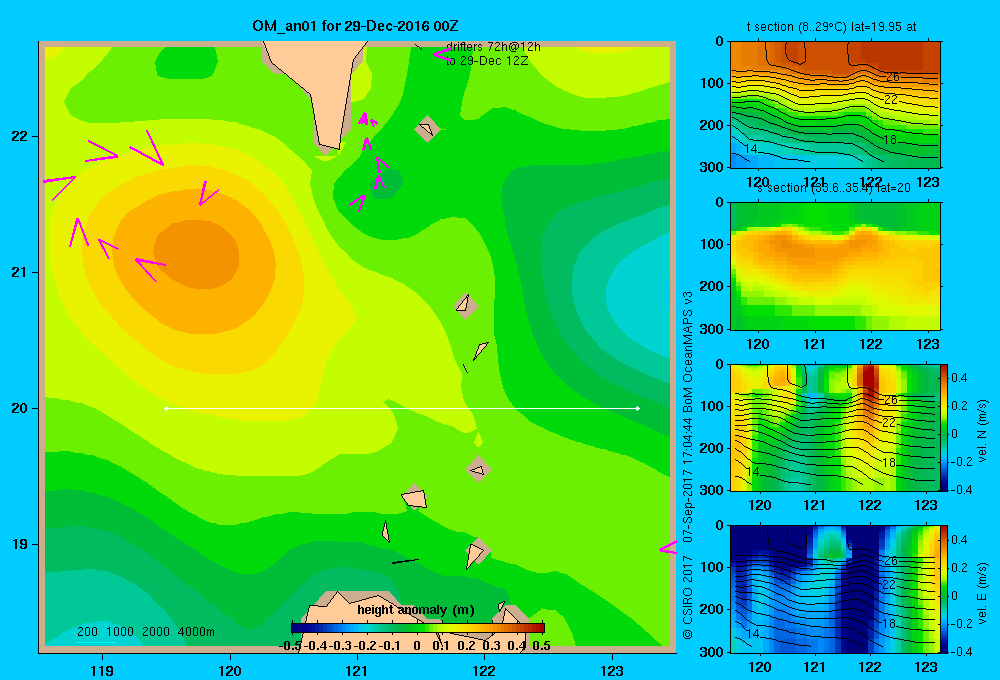Click the magenta drifter arrow beside the drifters legend

coord(442,54)
